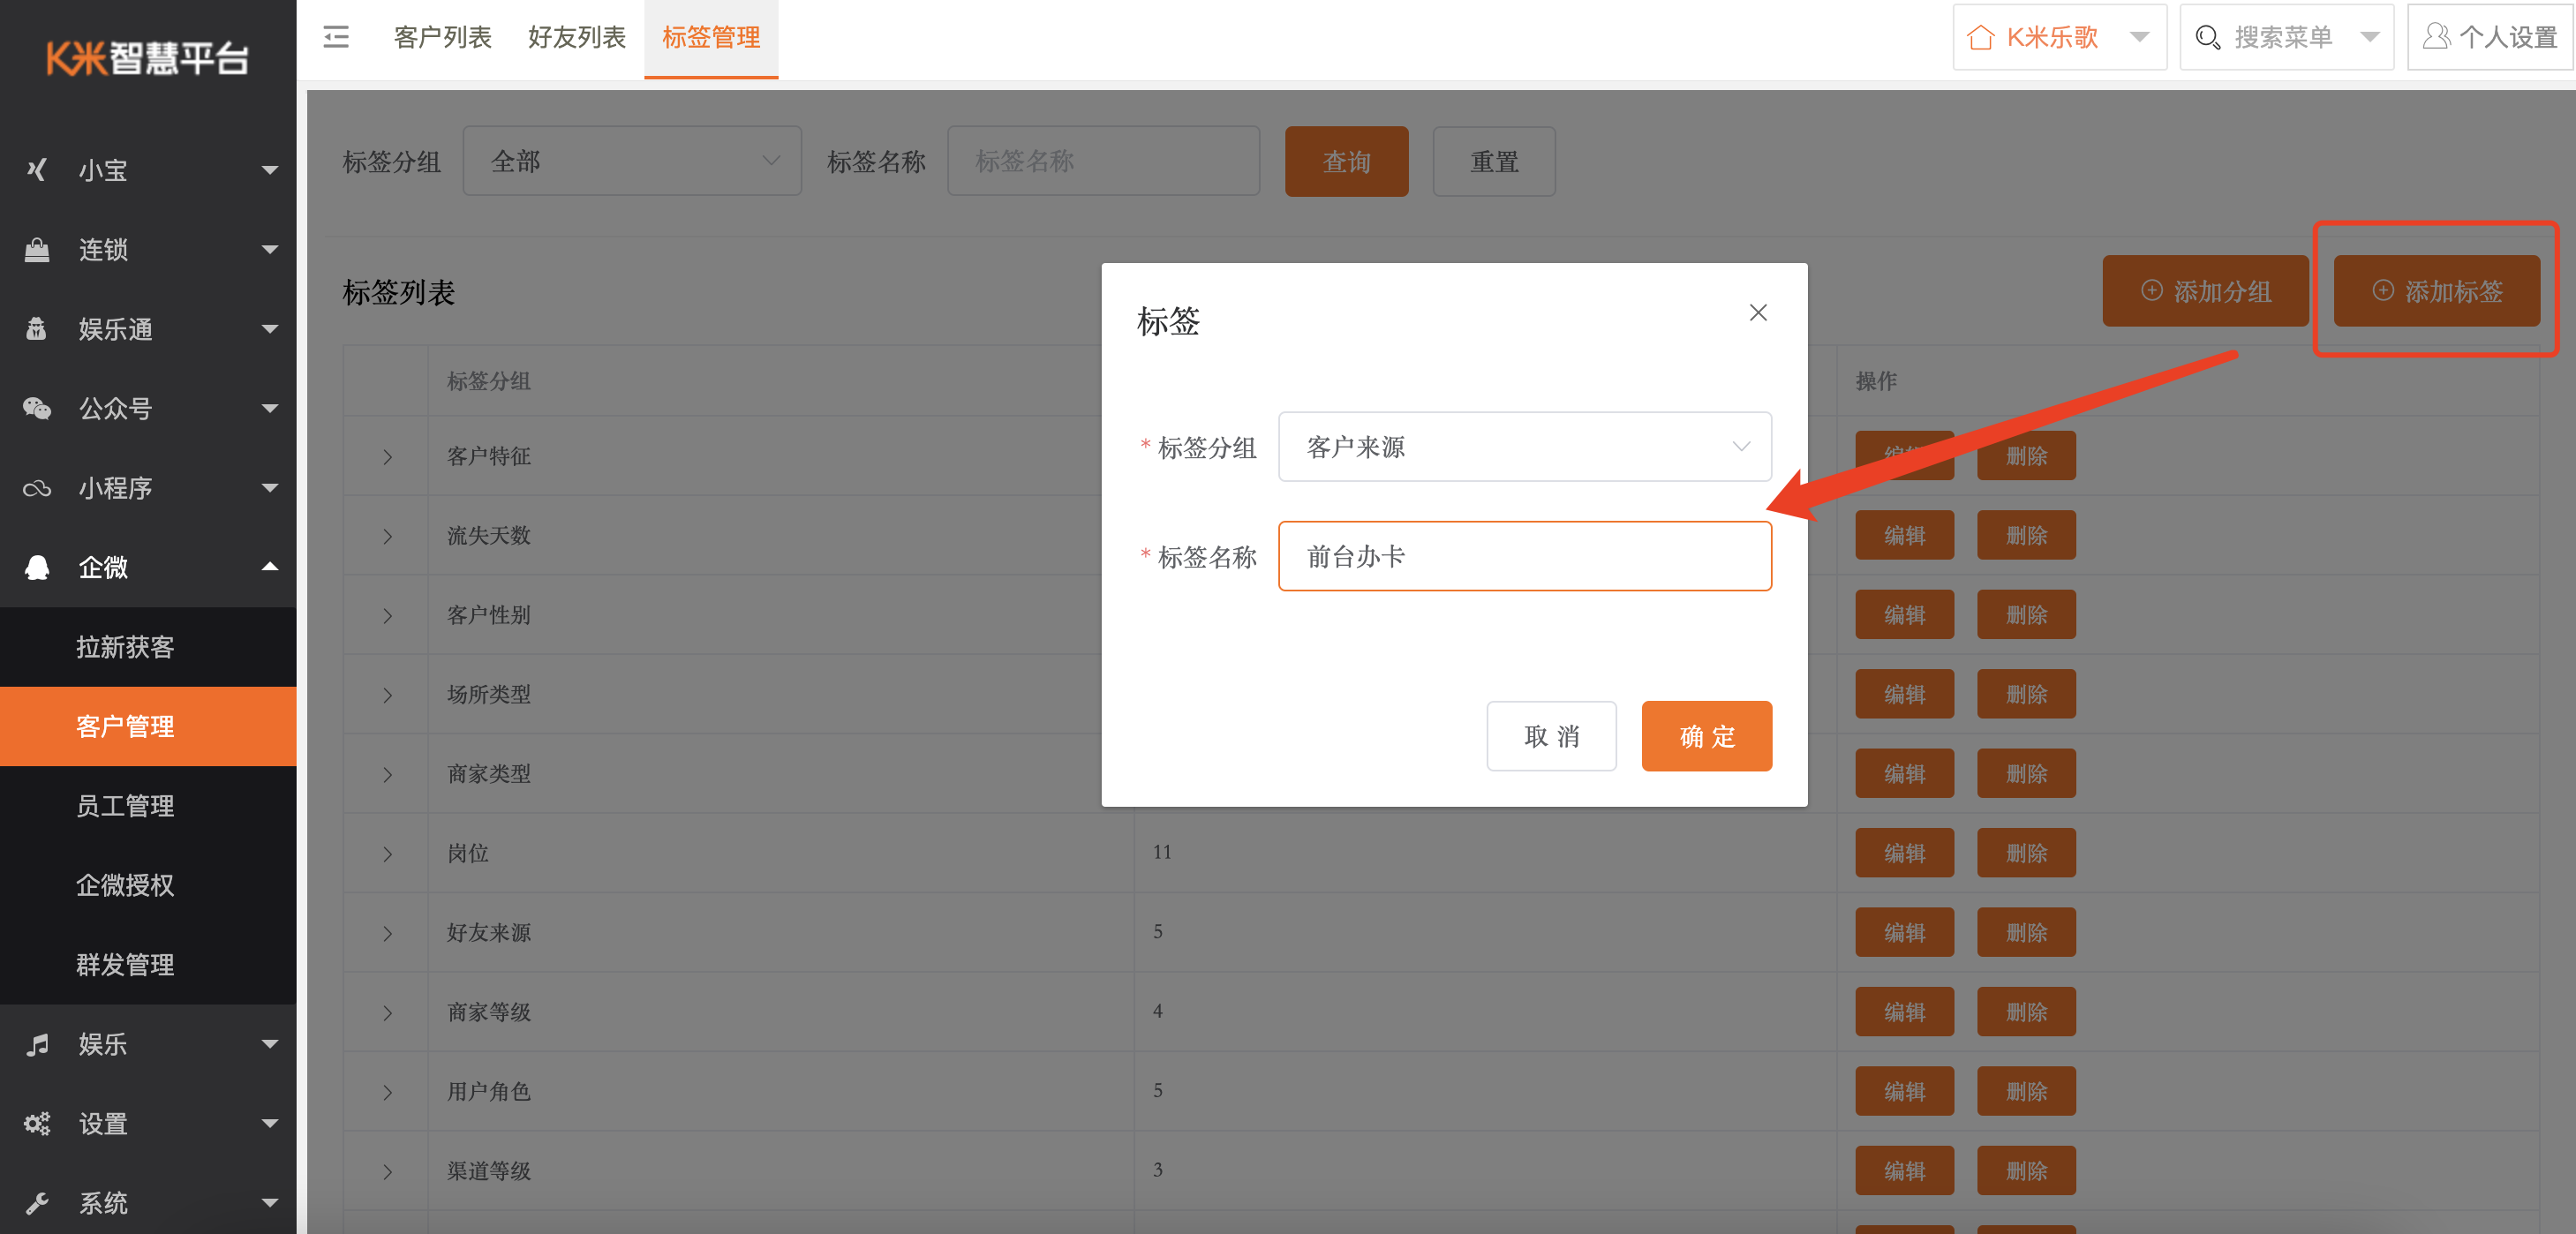Click 删除 in the 渠道等级 row
This screenshot has height=1234, width=2576.
pyautogui.click(x=2026, y=1170)
